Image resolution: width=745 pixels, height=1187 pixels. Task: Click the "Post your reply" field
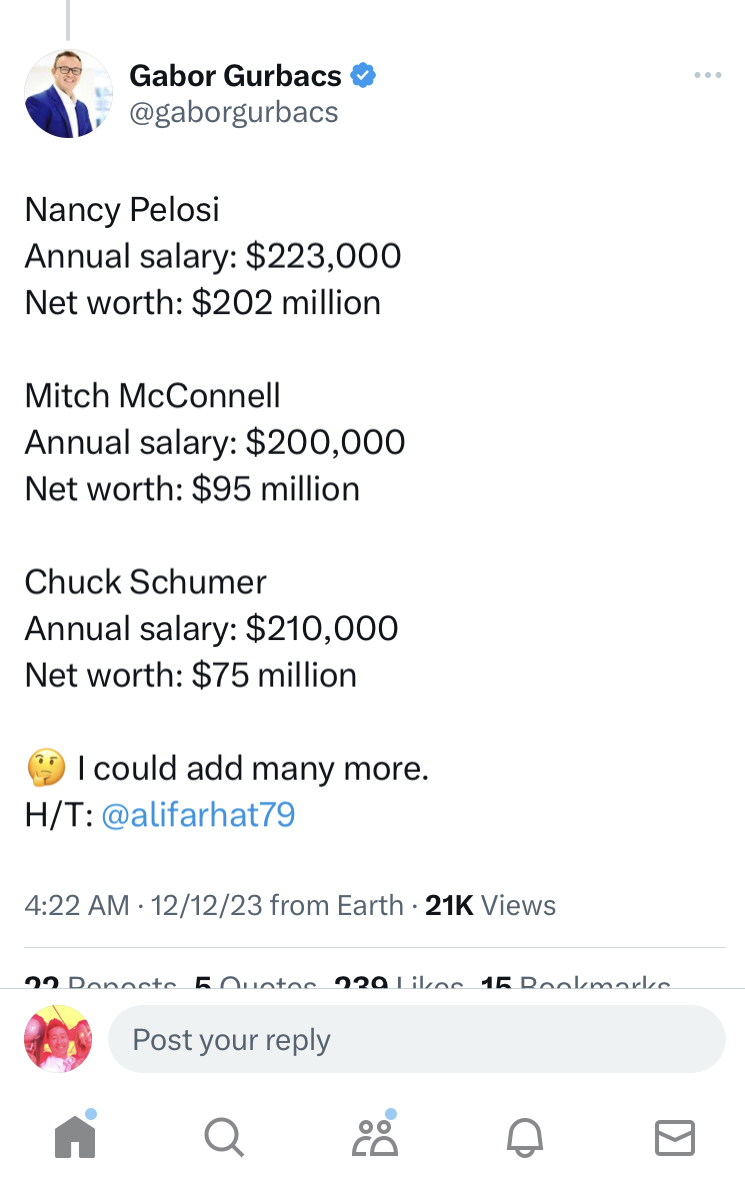[x=415, y=1039]
